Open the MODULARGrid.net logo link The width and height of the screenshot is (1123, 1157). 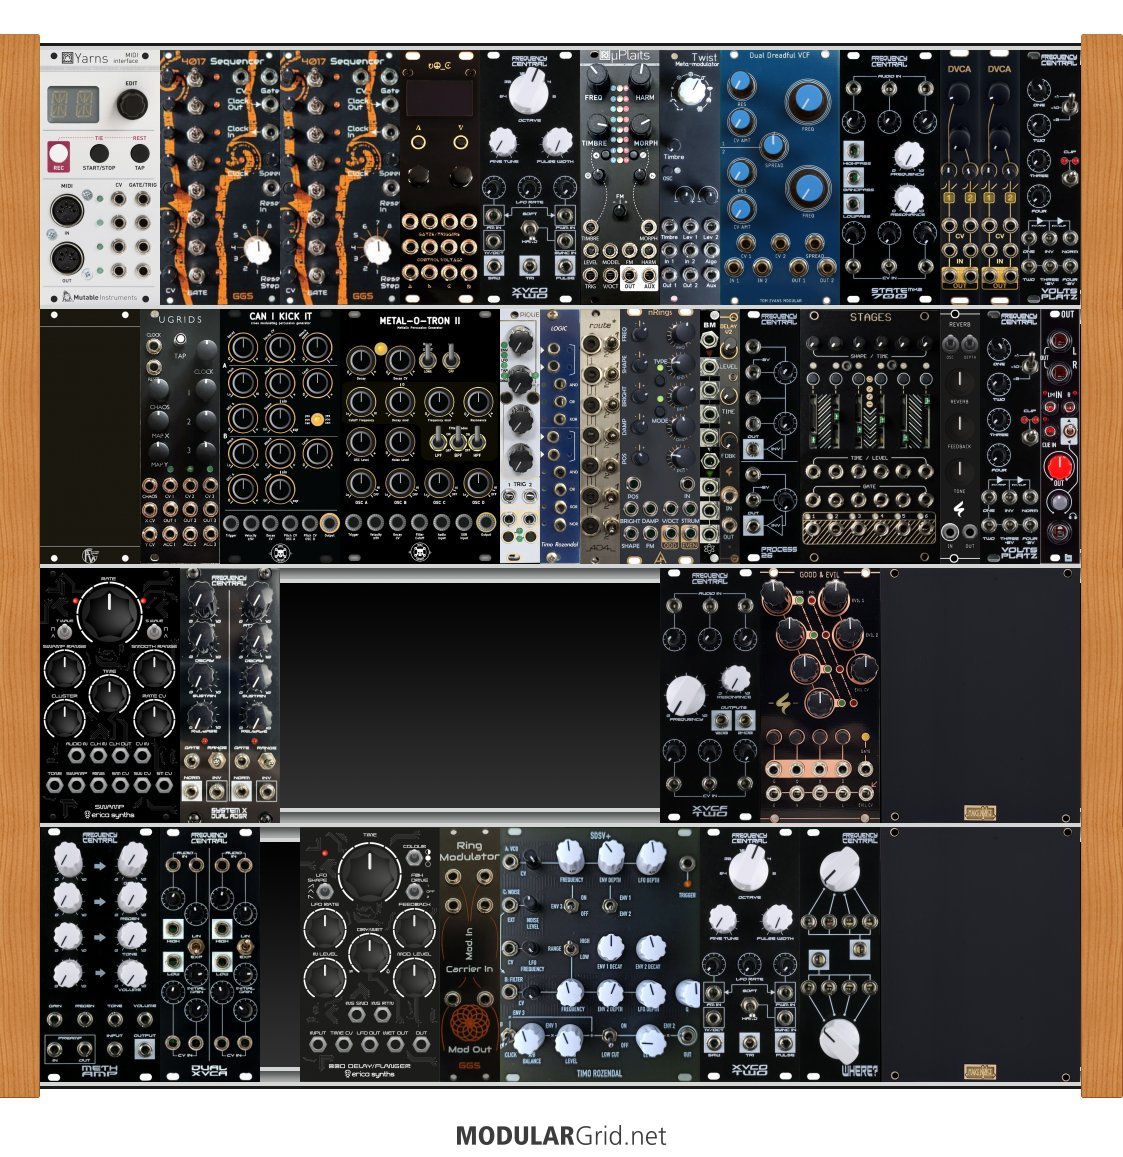coord(561,1136)
